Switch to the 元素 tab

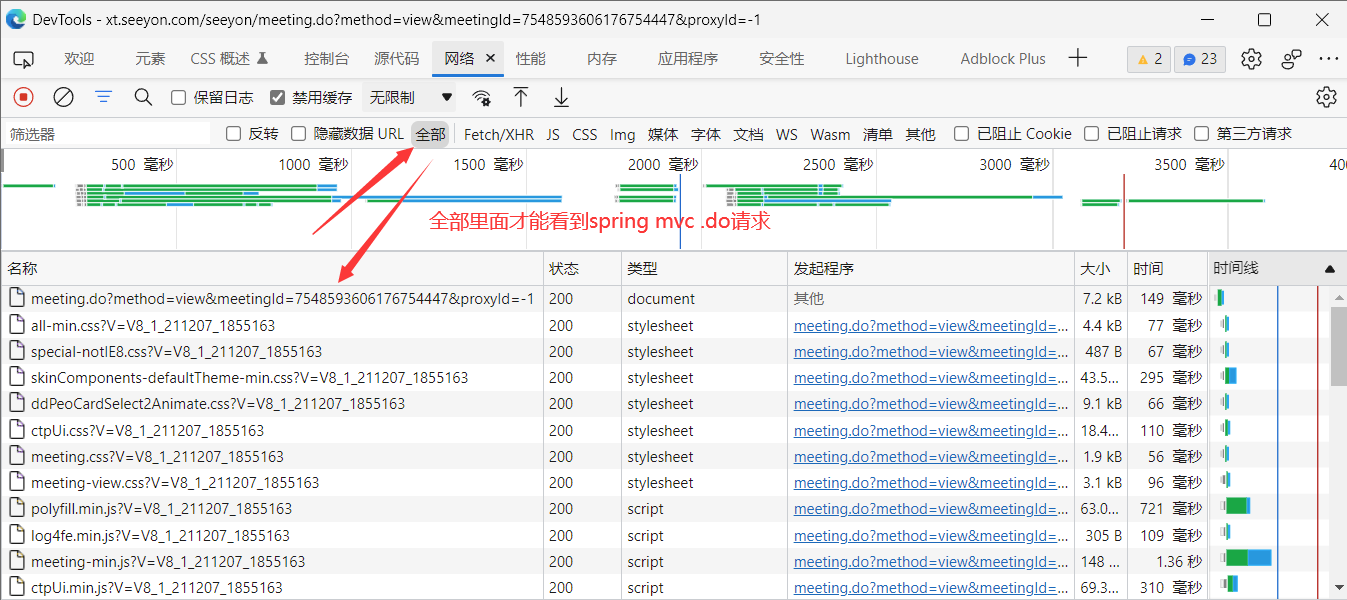(150, 59)
